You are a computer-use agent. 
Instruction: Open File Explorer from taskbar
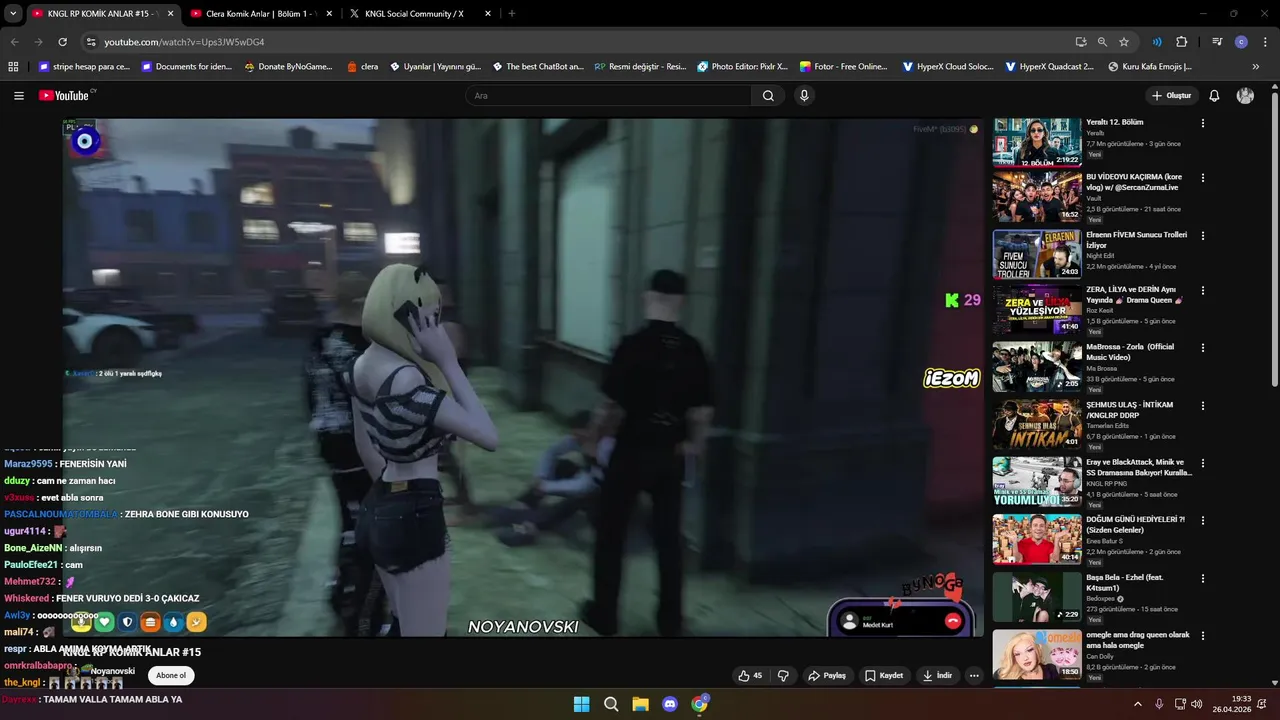[640, 704]
